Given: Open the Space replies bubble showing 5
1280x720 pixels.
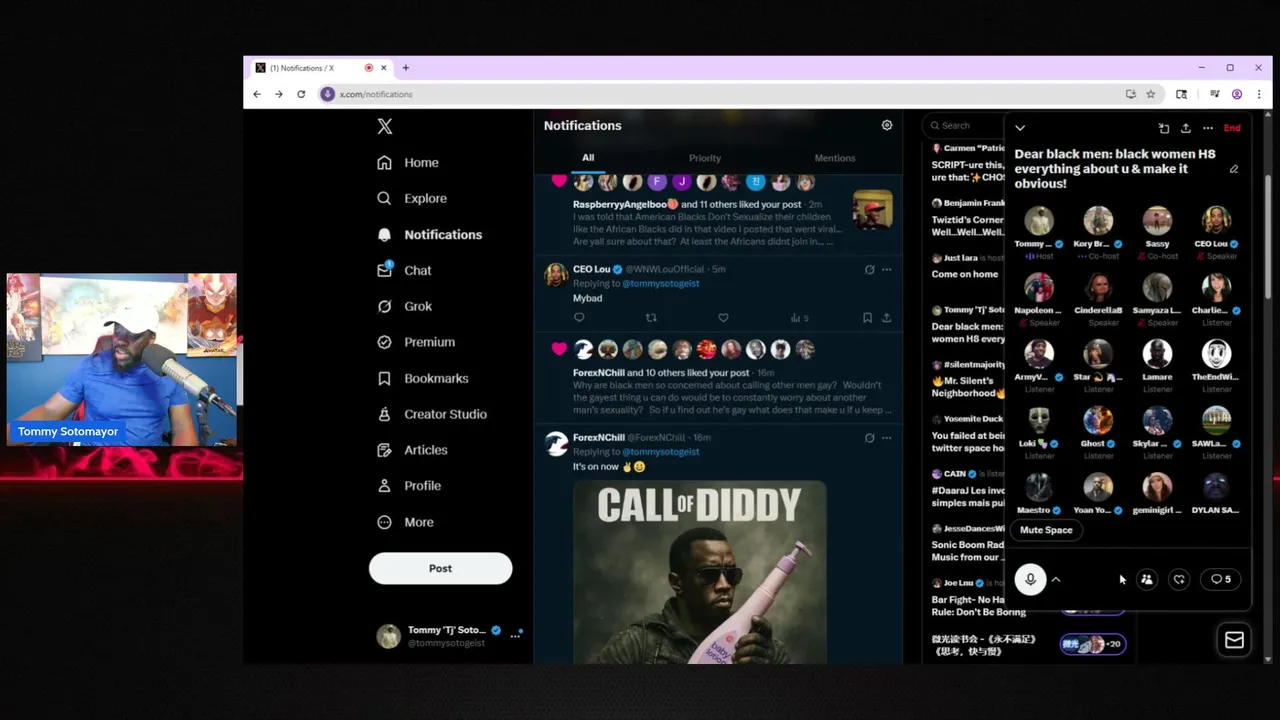Looking at the screenshot, I should (x=1221, y=579).
